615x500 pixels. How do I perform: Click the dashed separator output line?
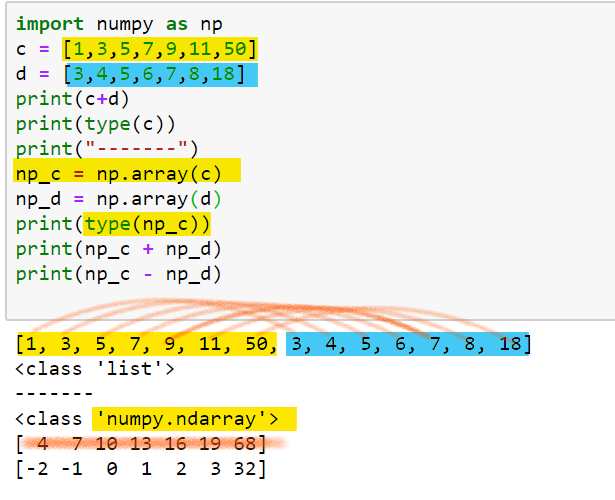[x=54, y=393]
